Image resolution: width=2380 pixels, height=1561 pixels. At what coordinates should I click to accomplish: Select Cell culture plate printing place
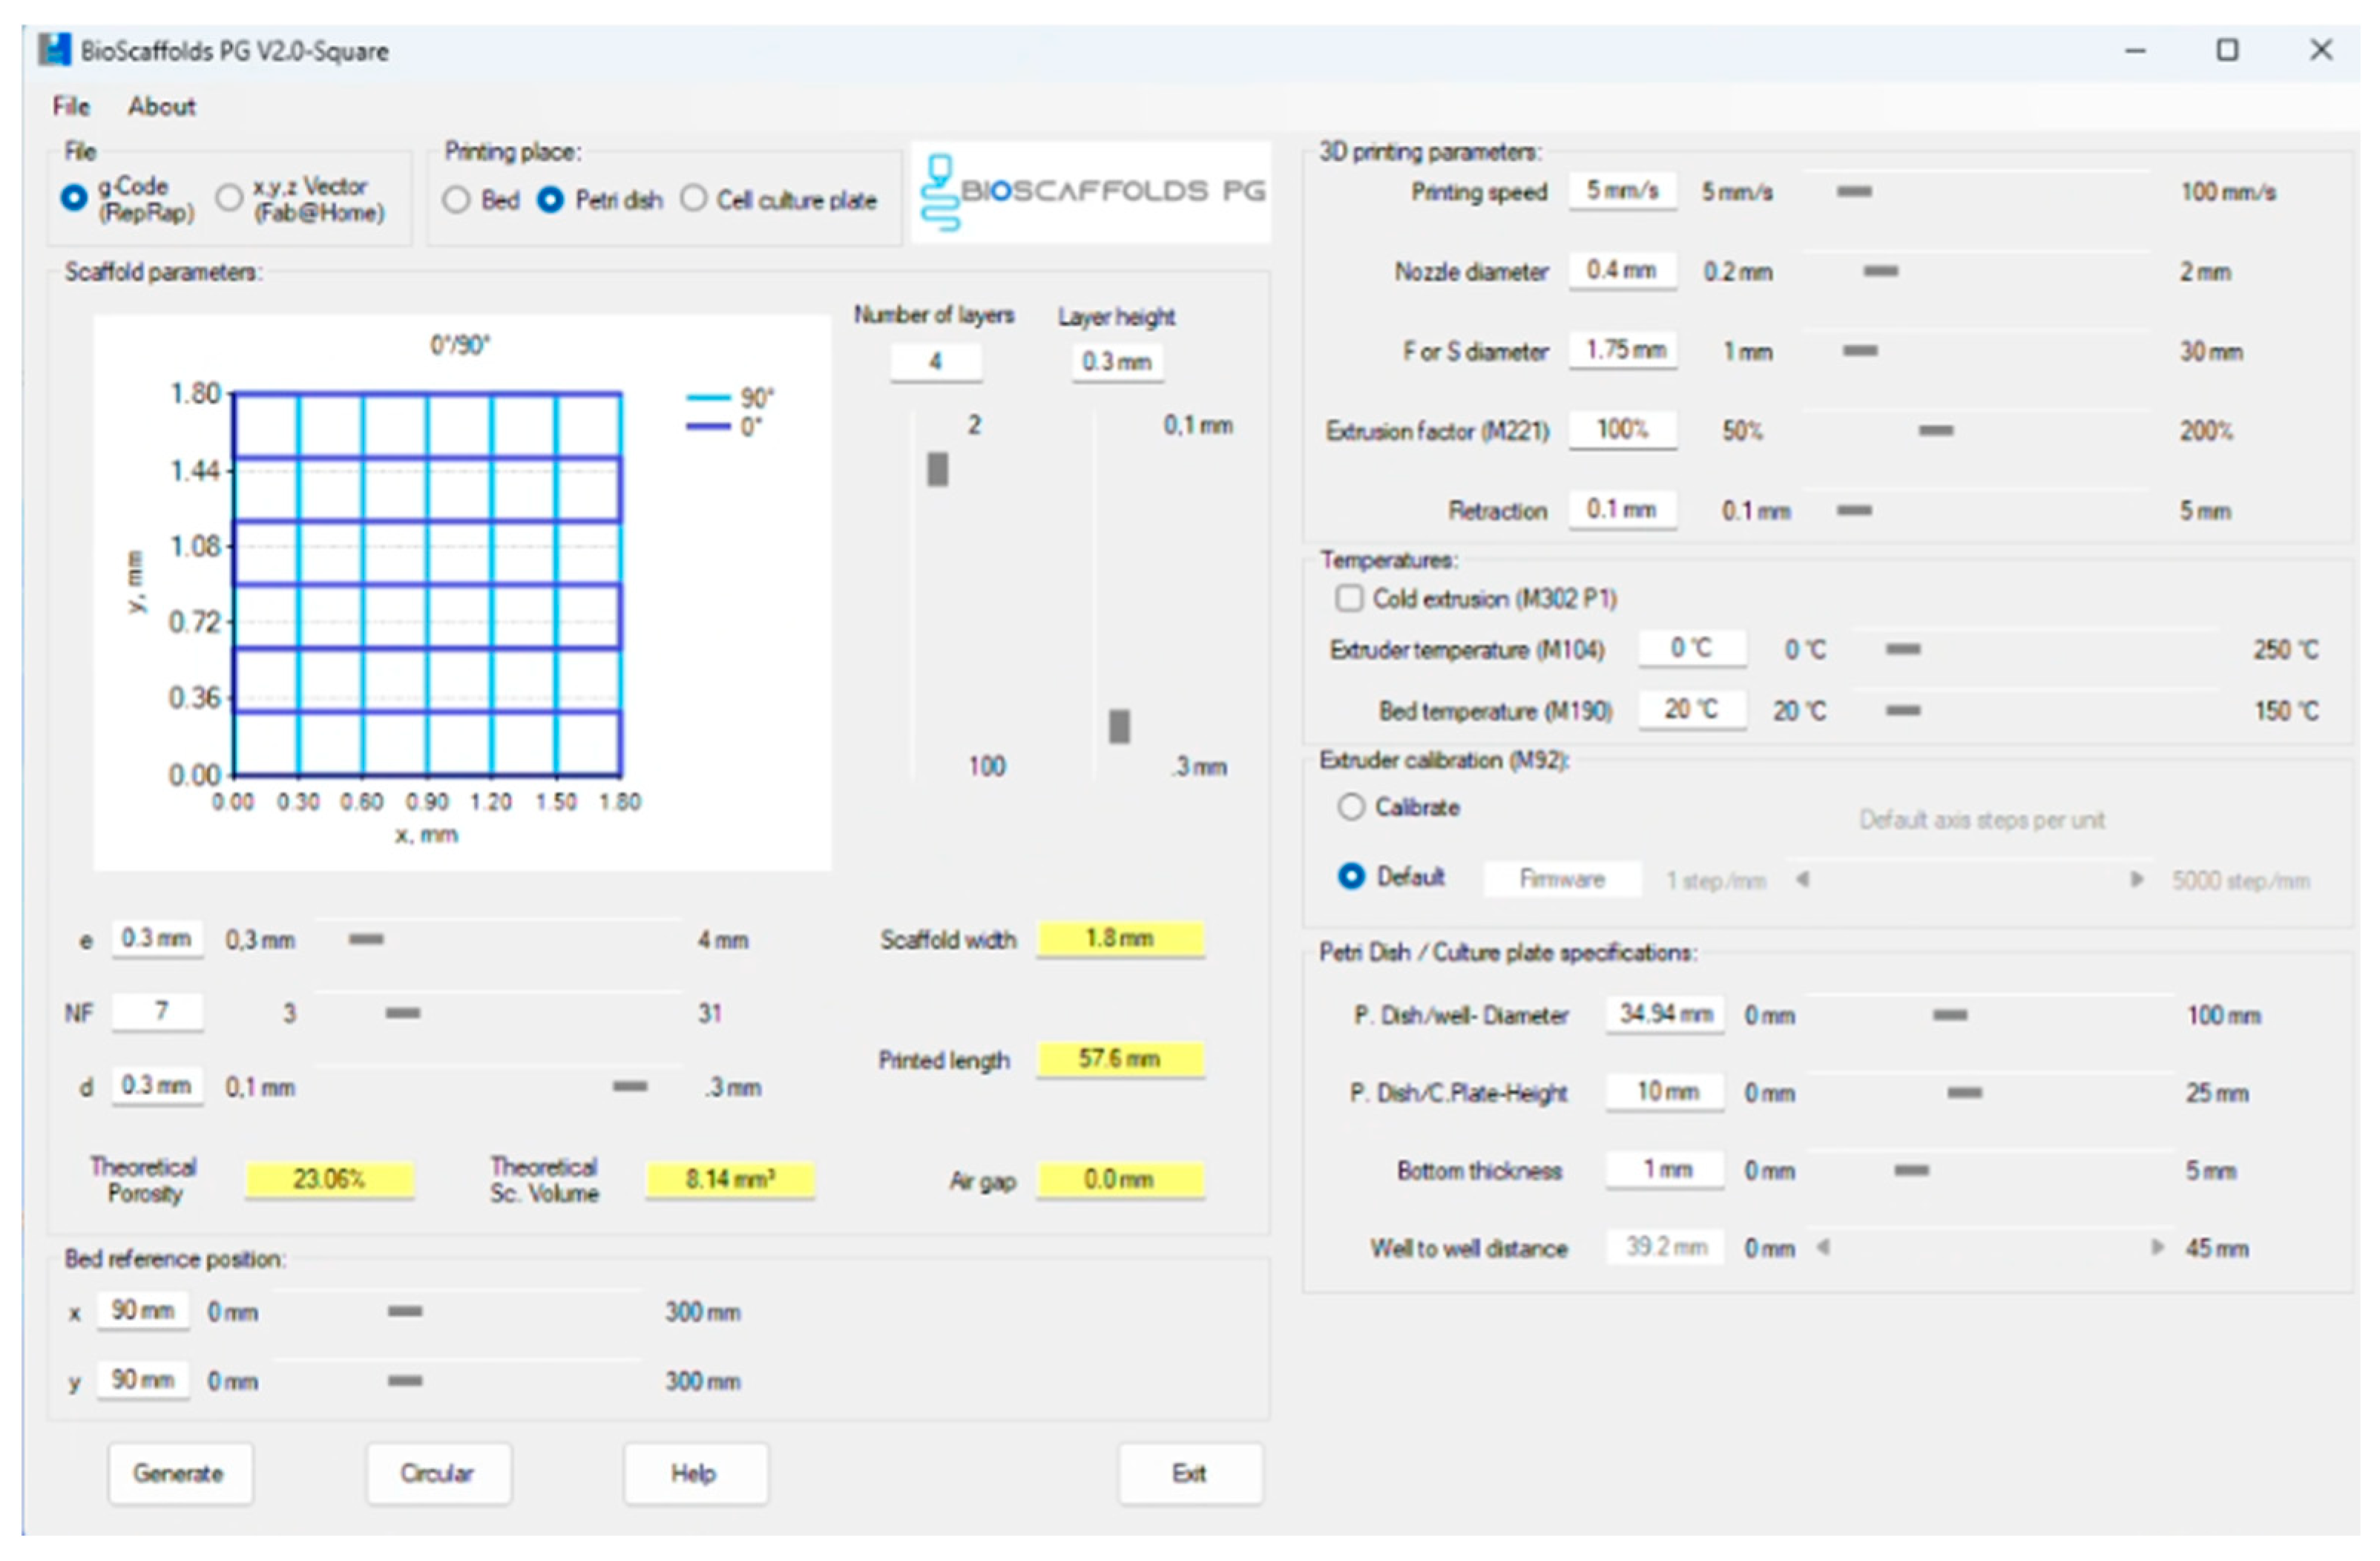pyautogui.click(x=693, y=199)
